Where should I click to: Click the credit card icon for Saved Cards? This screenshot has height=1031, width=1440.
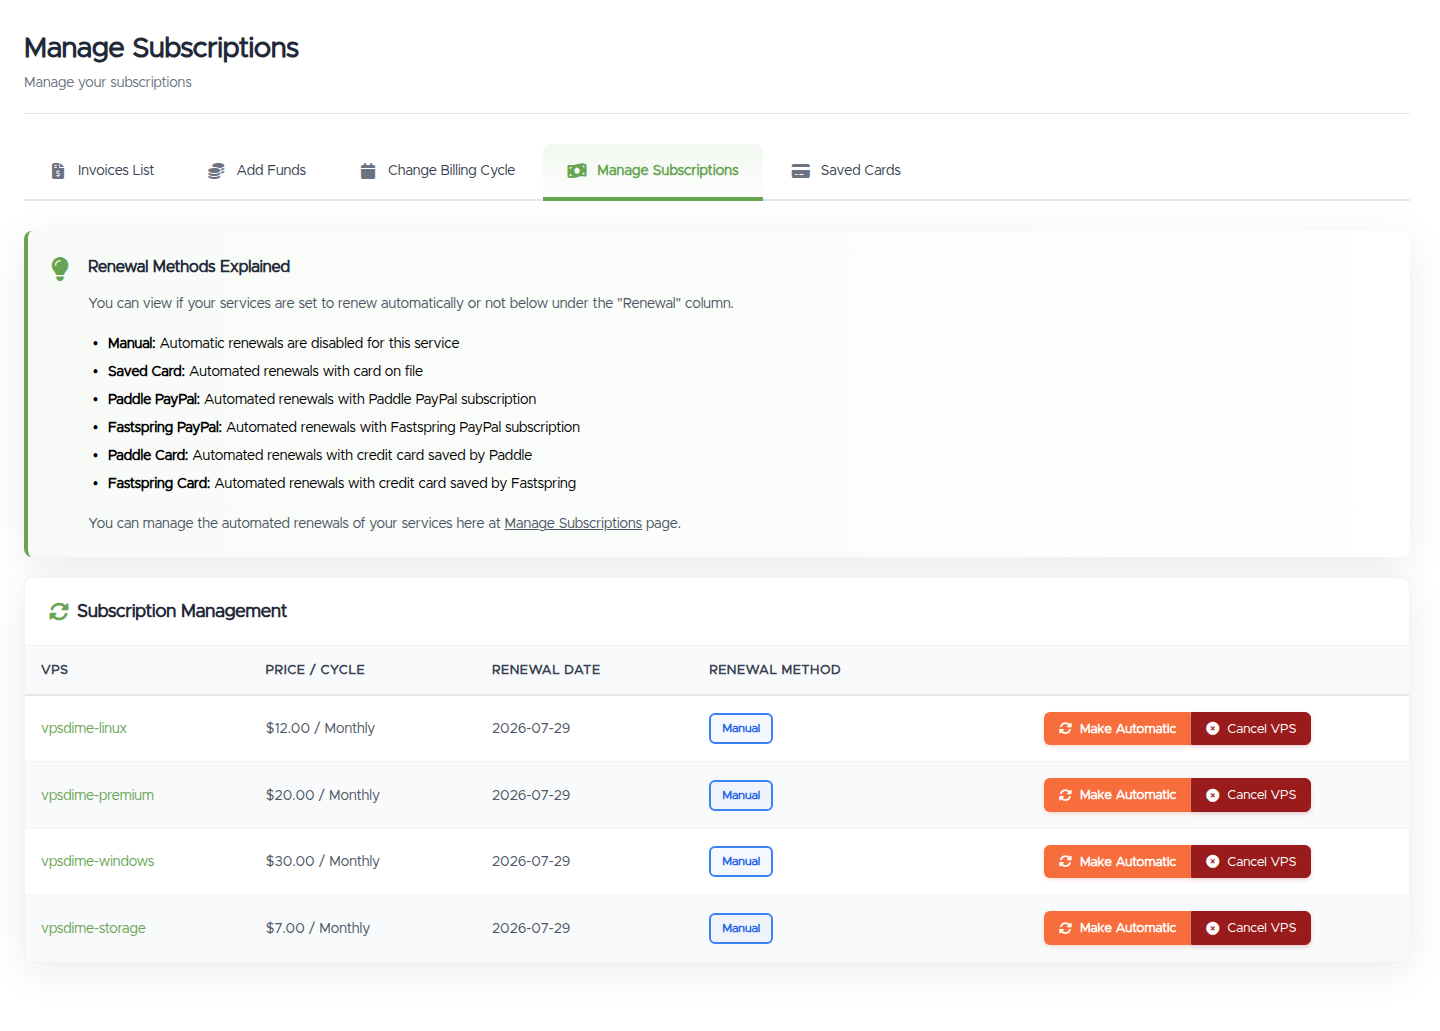pyautogui.click(x=801, y=171)
